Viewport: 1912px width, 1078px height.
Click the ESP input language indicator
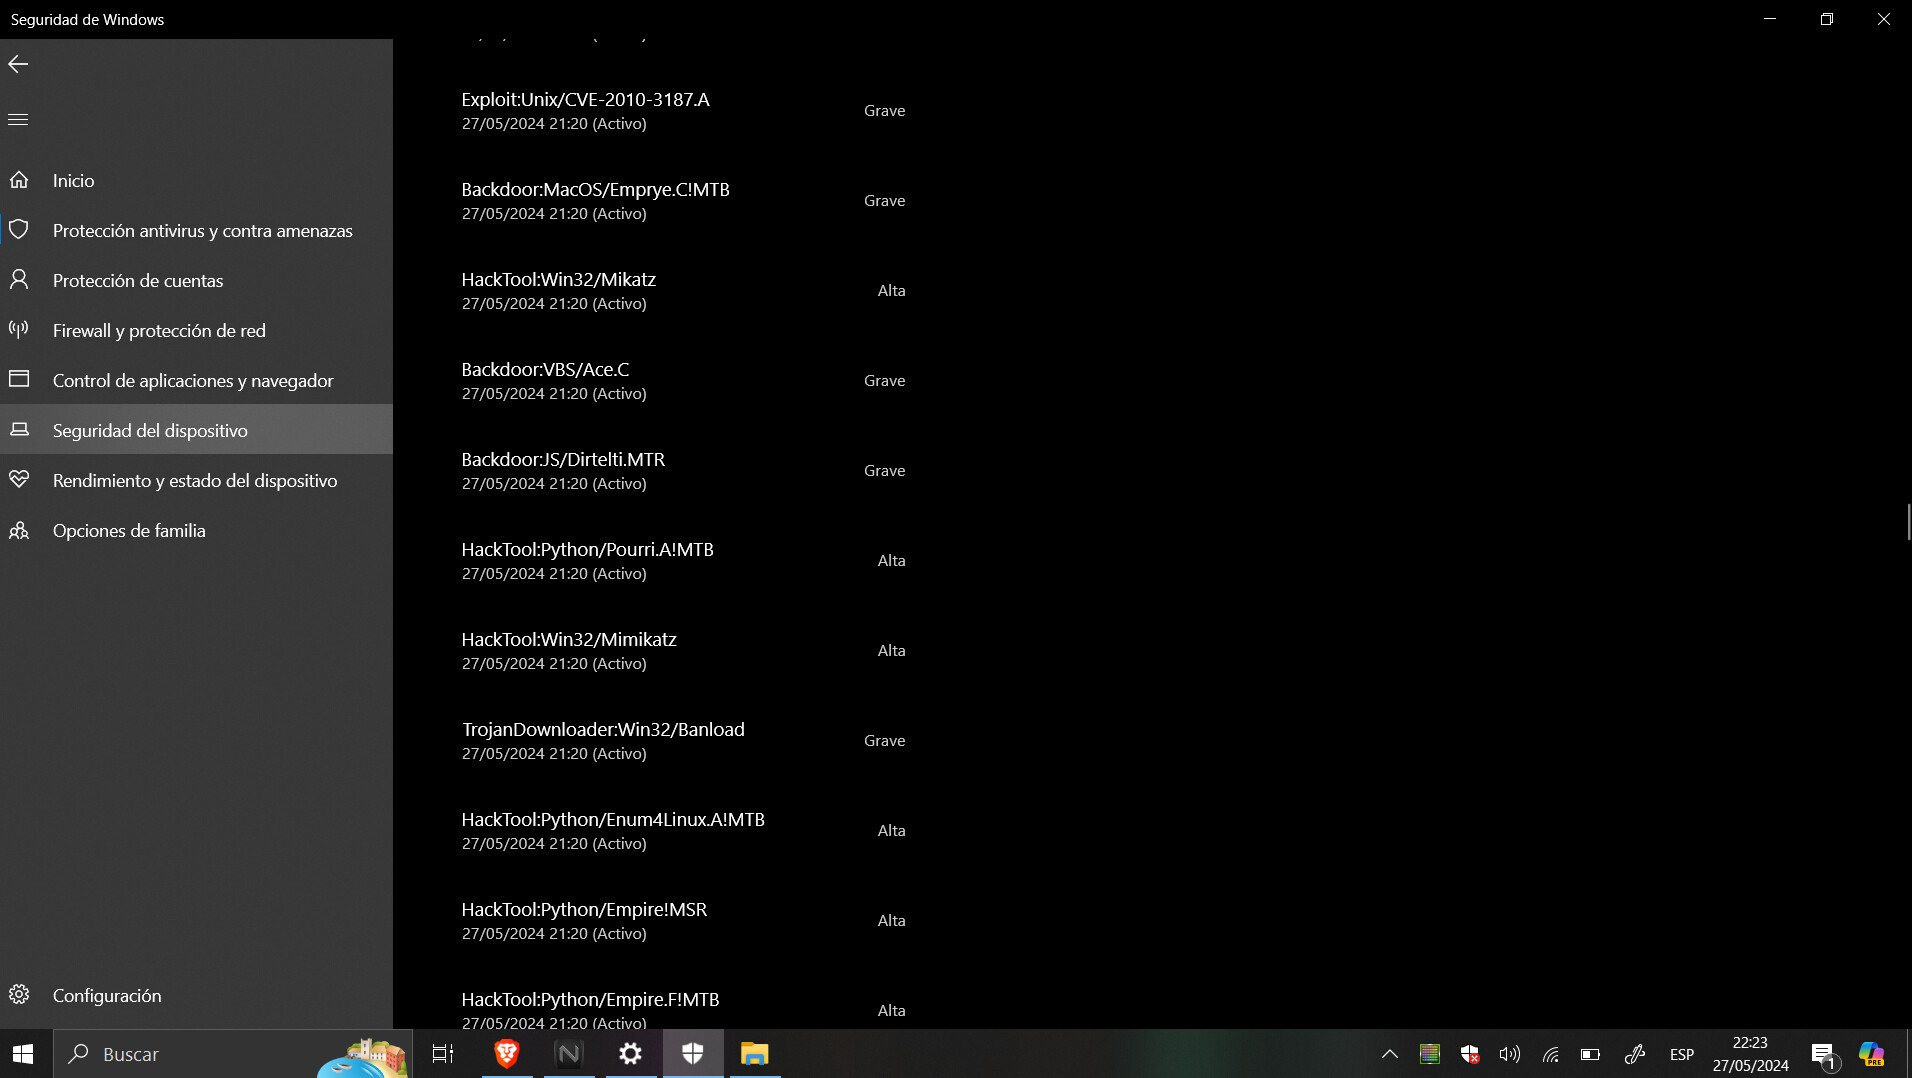tap(1682, 1054)
